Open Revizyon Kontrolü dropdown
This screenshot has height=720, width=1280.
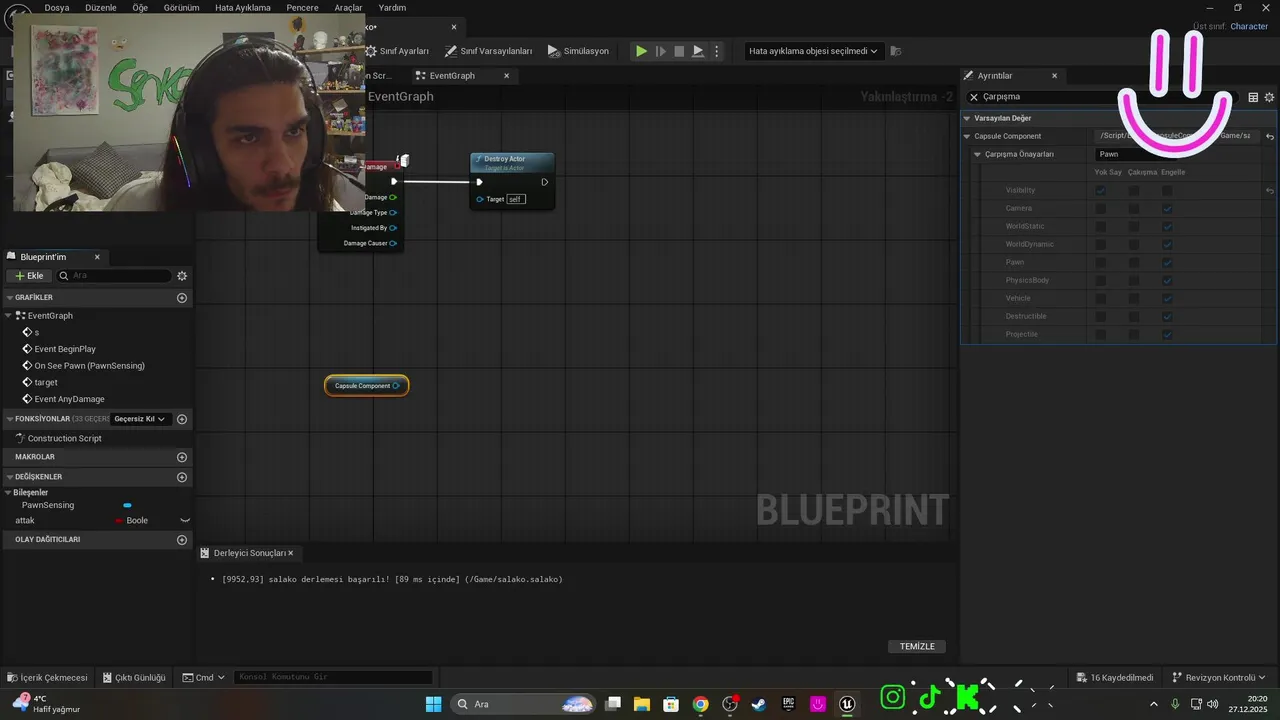coord(1219,678)
